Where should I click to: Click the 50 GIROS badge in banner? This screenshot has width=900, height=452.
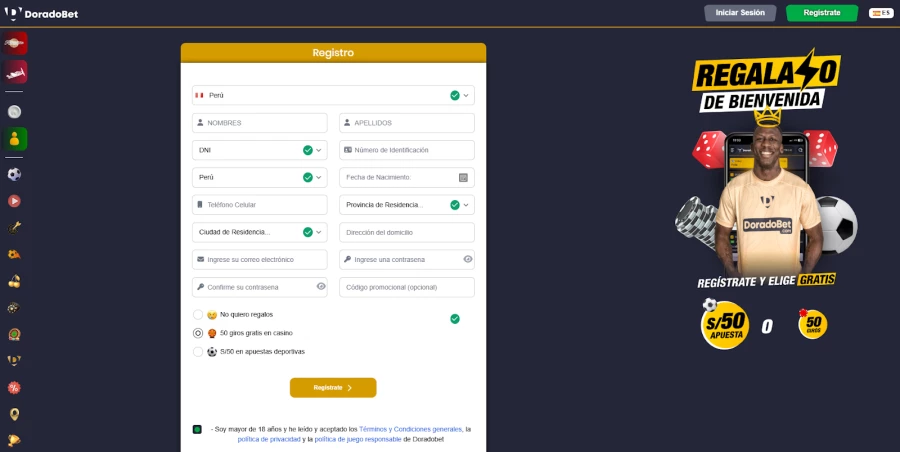[813, 324]
